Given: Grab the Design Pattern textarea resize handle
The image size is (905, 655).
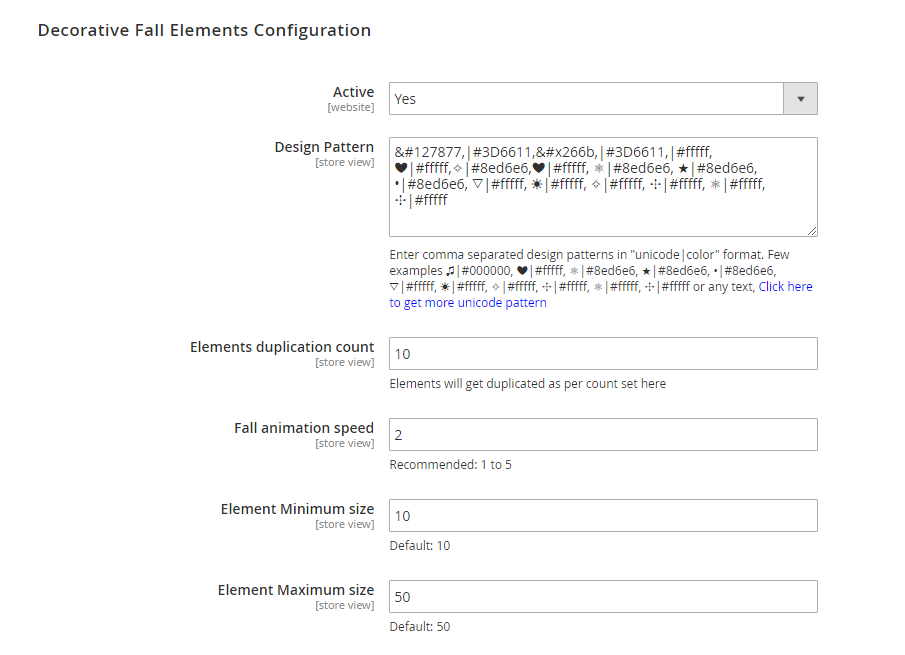Looking at the screenshot, I should click(x=812, y=231).
